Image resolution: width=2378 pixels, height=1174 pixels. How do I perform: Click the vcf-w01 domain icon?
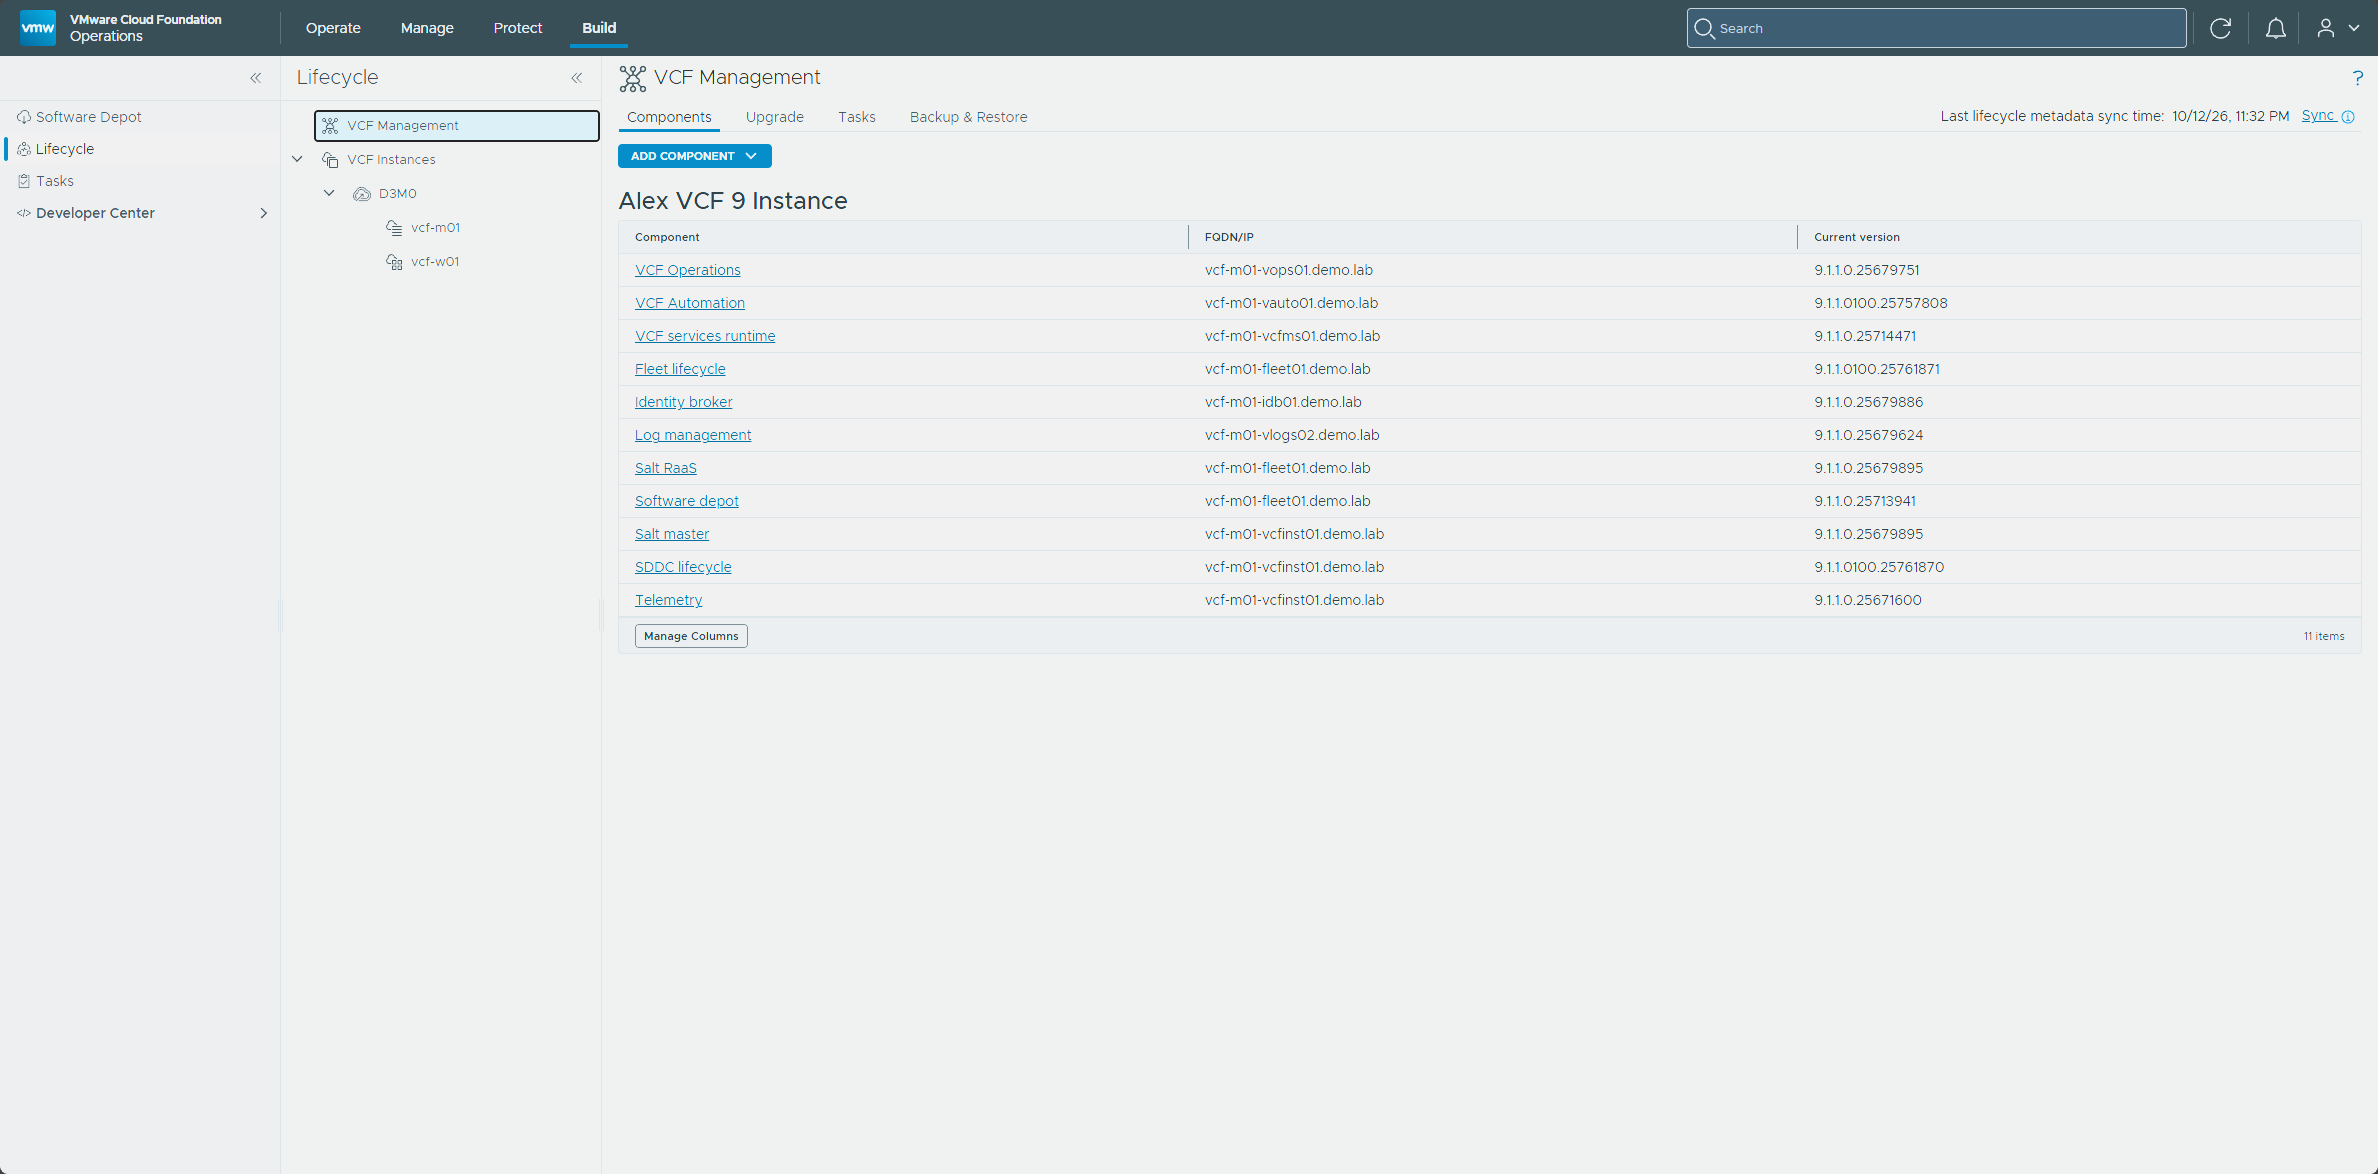click(x=394, y=262)
